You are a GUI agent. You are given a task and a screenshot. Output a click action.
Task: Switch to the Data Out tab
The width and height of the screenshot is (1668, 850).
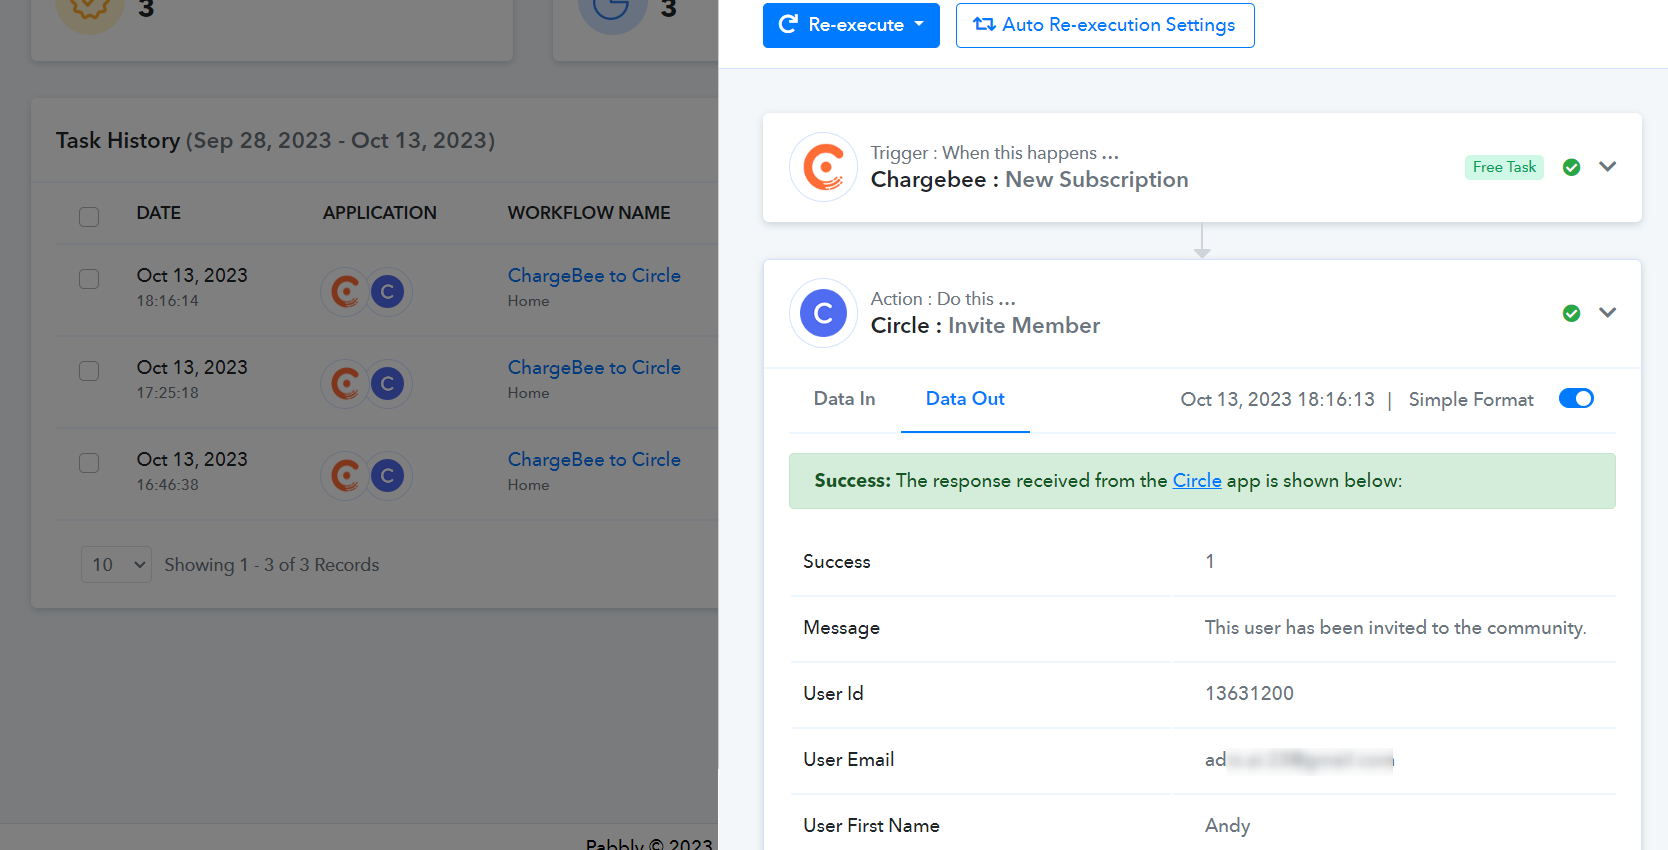(965, 399)
